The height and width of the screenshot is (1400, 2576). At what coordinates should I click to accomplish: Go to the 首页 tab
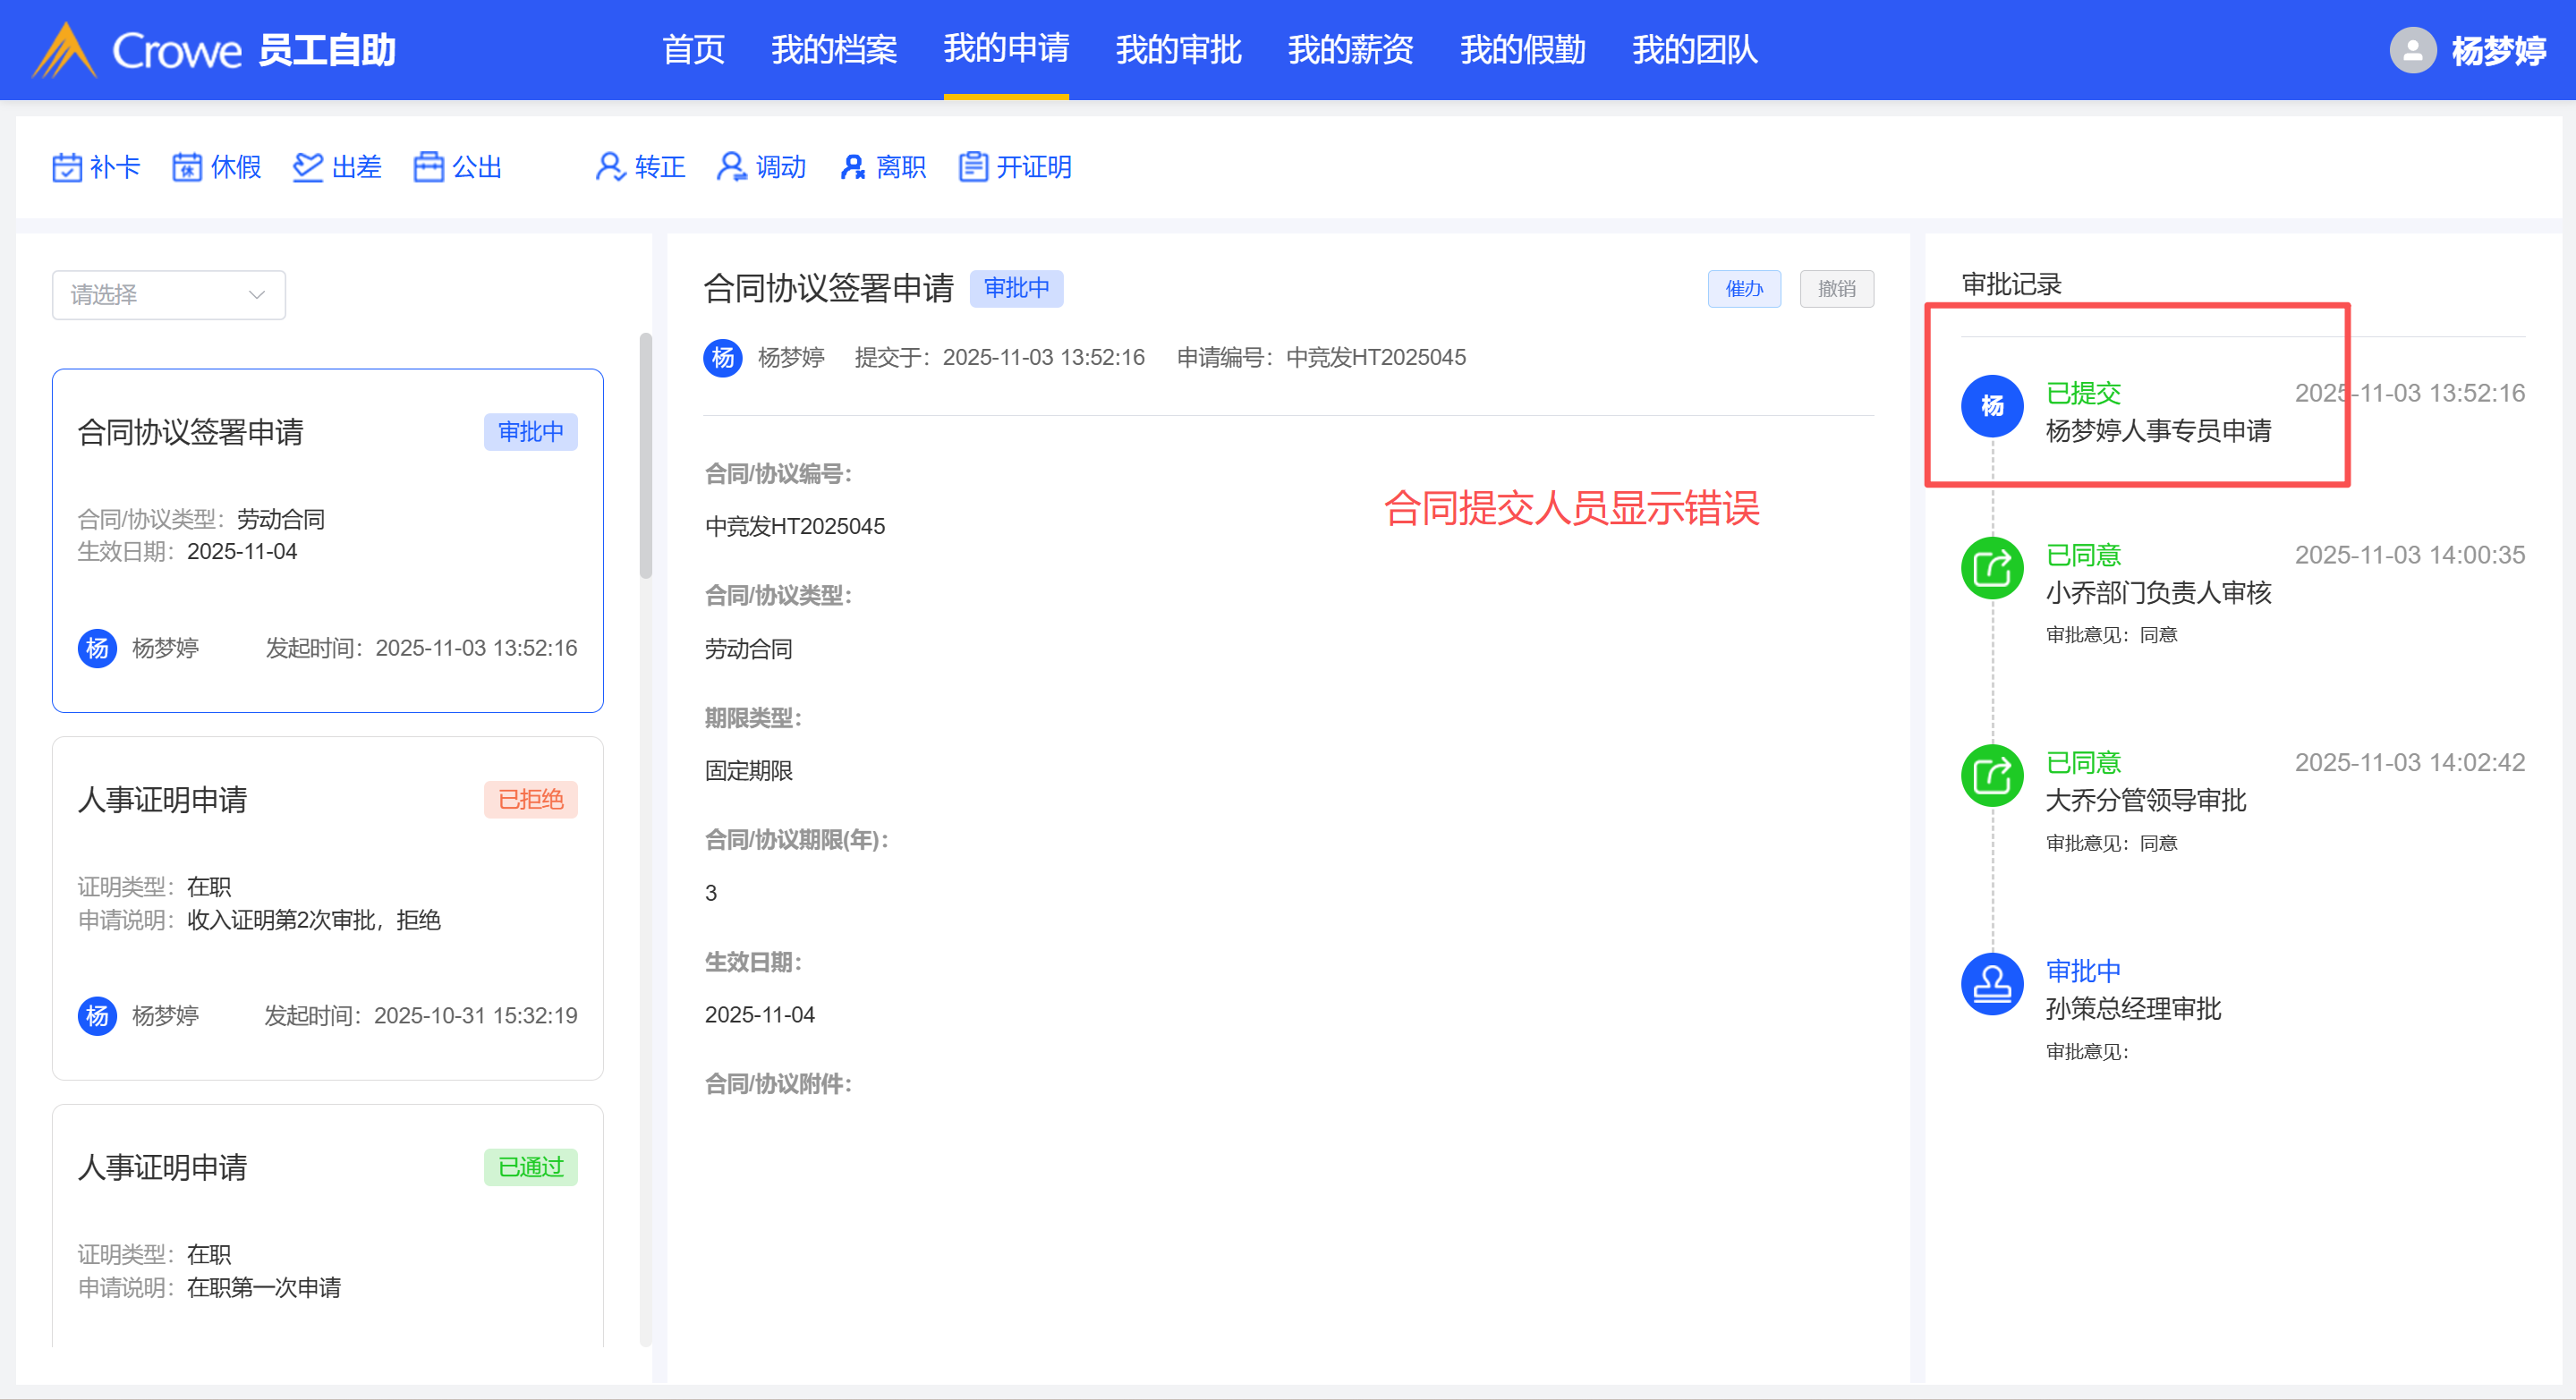click(x=693, y=50)
